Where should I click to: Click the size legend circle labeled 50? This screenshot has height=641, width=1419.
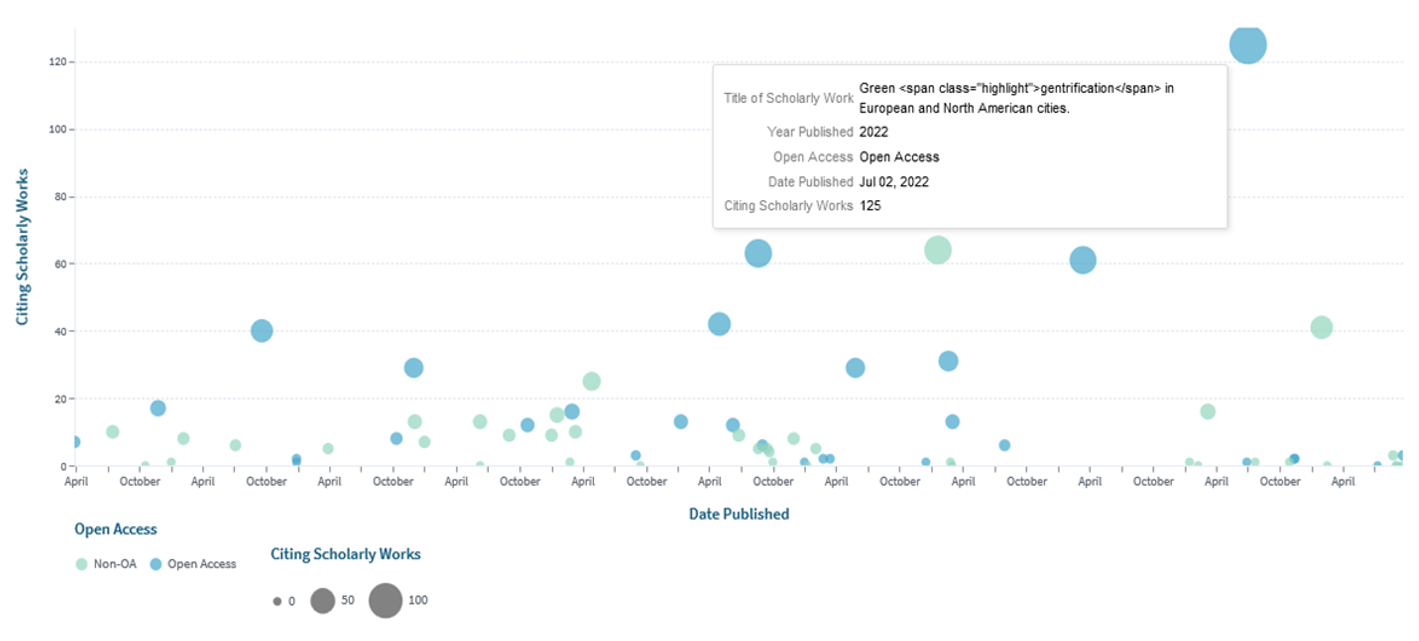322,601
